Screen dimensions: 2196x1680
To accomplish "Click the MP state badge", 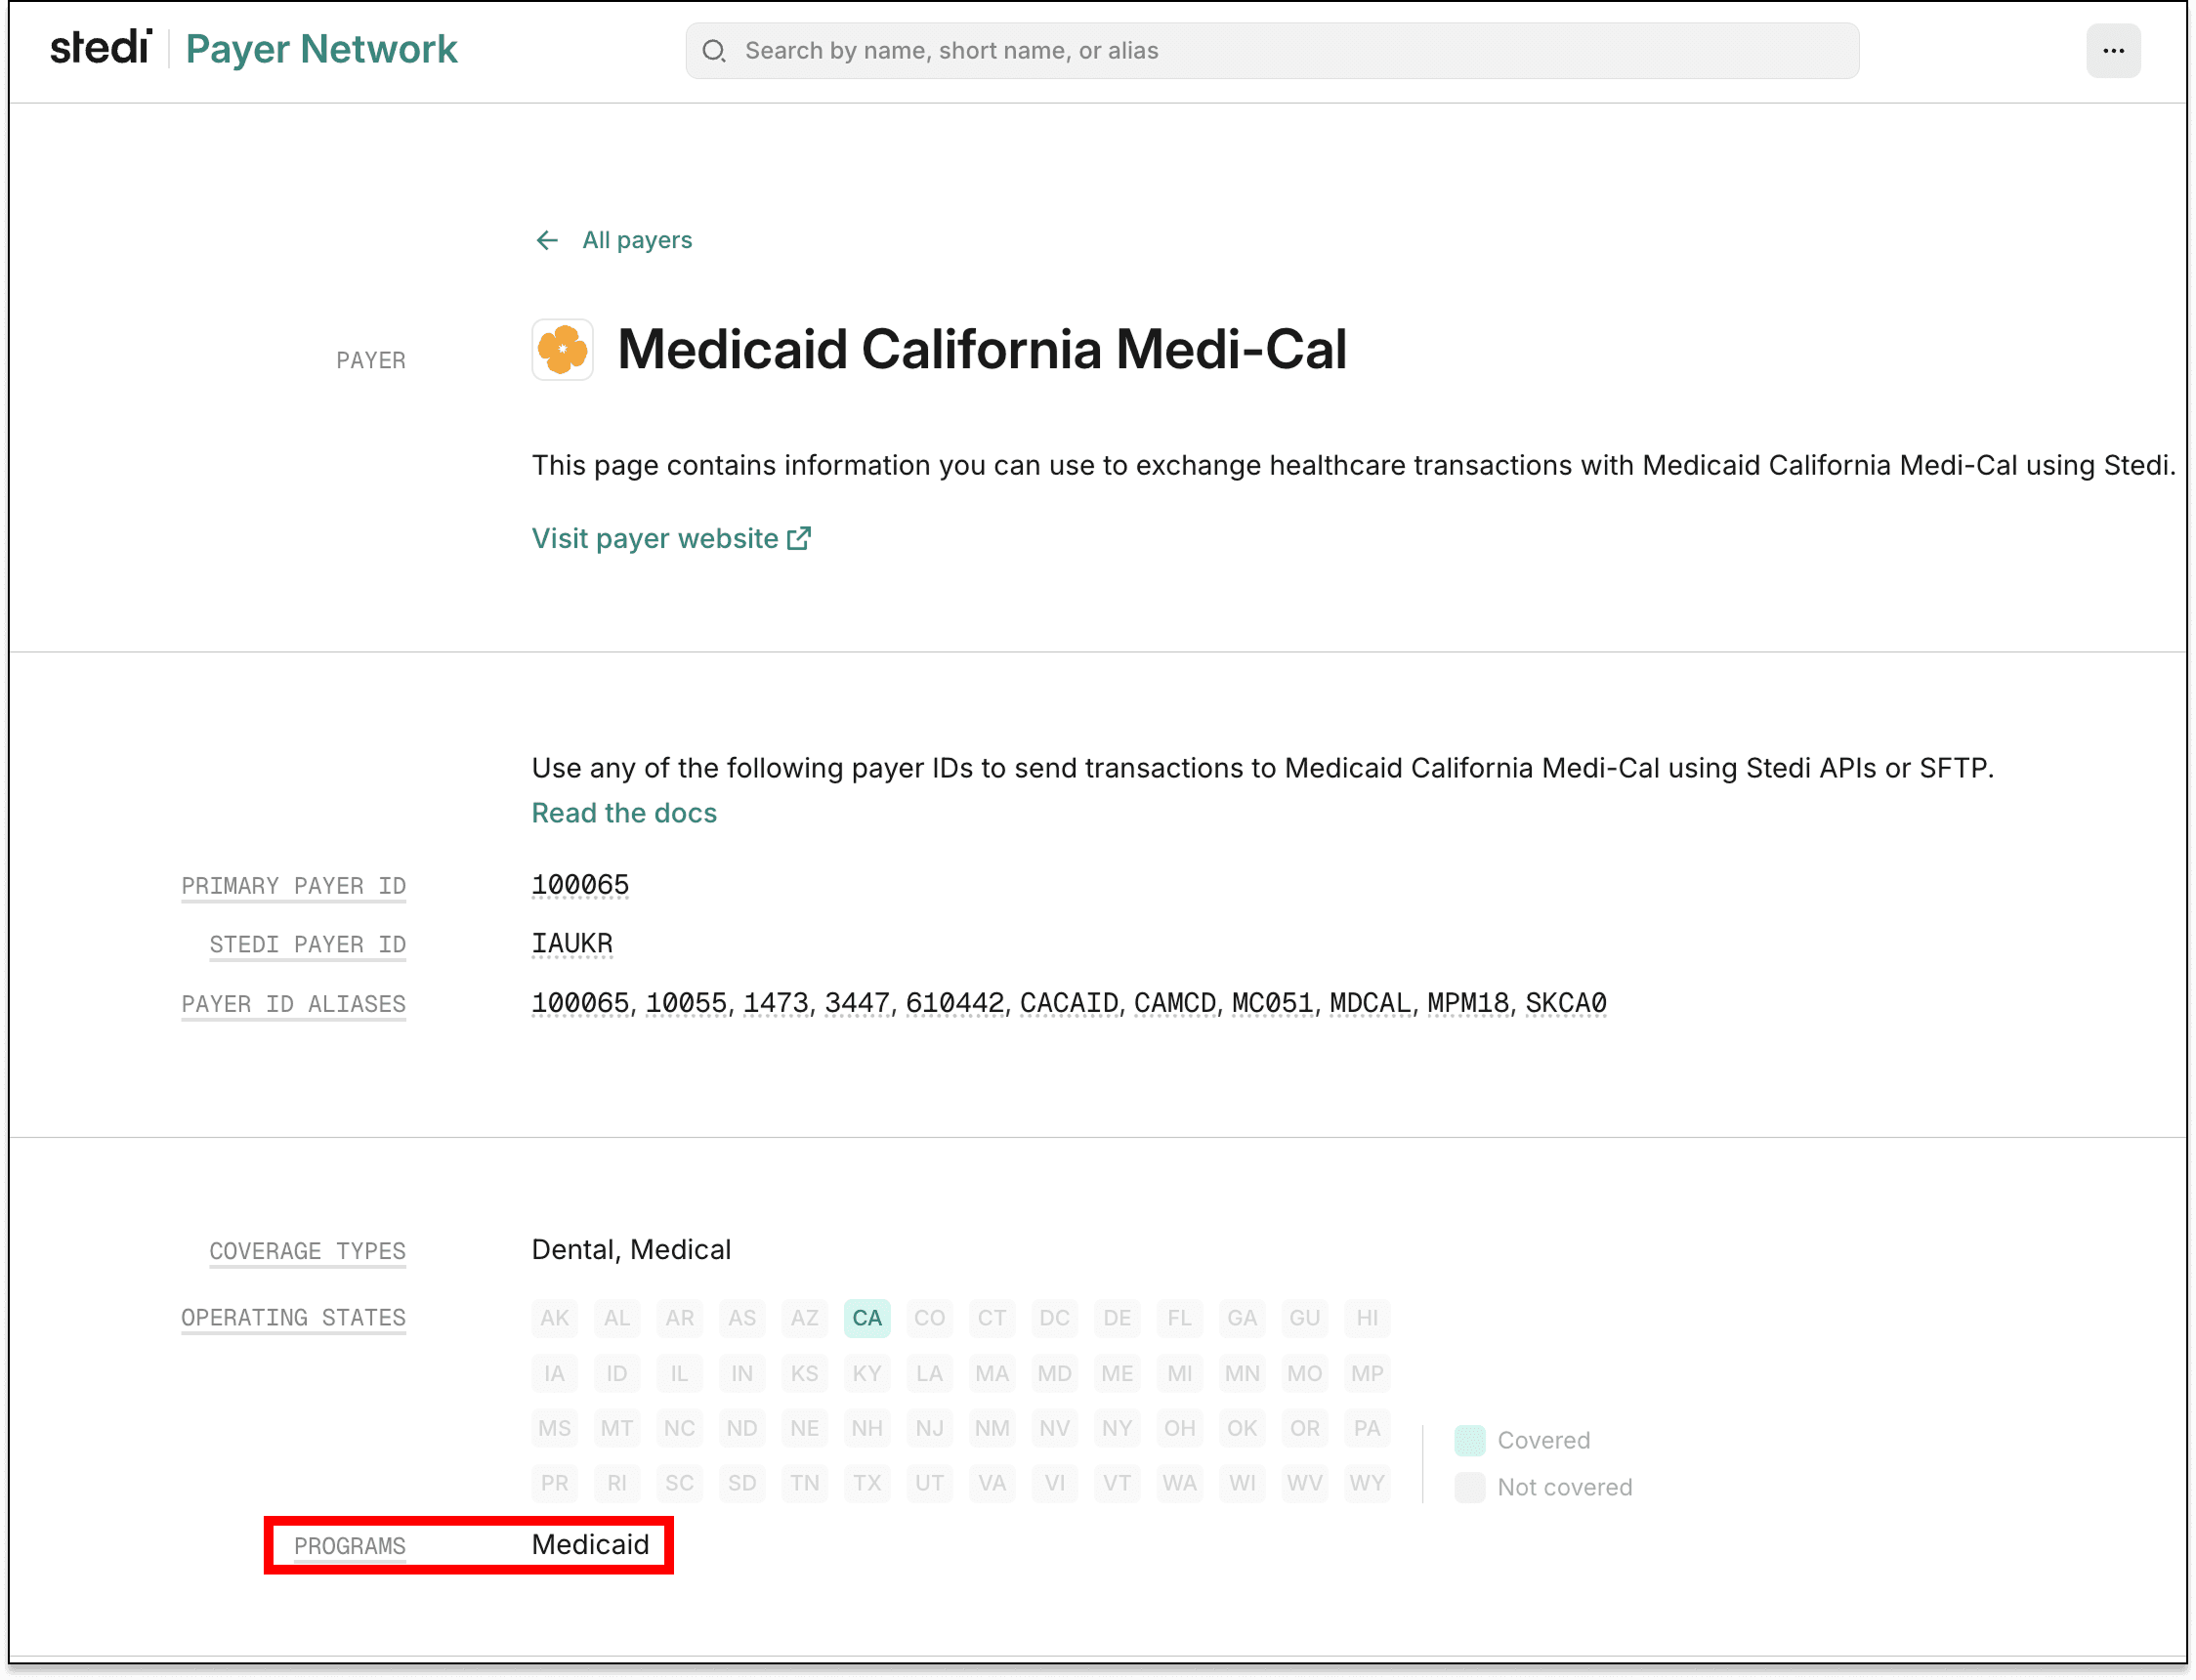I will coord(1367,1373).
